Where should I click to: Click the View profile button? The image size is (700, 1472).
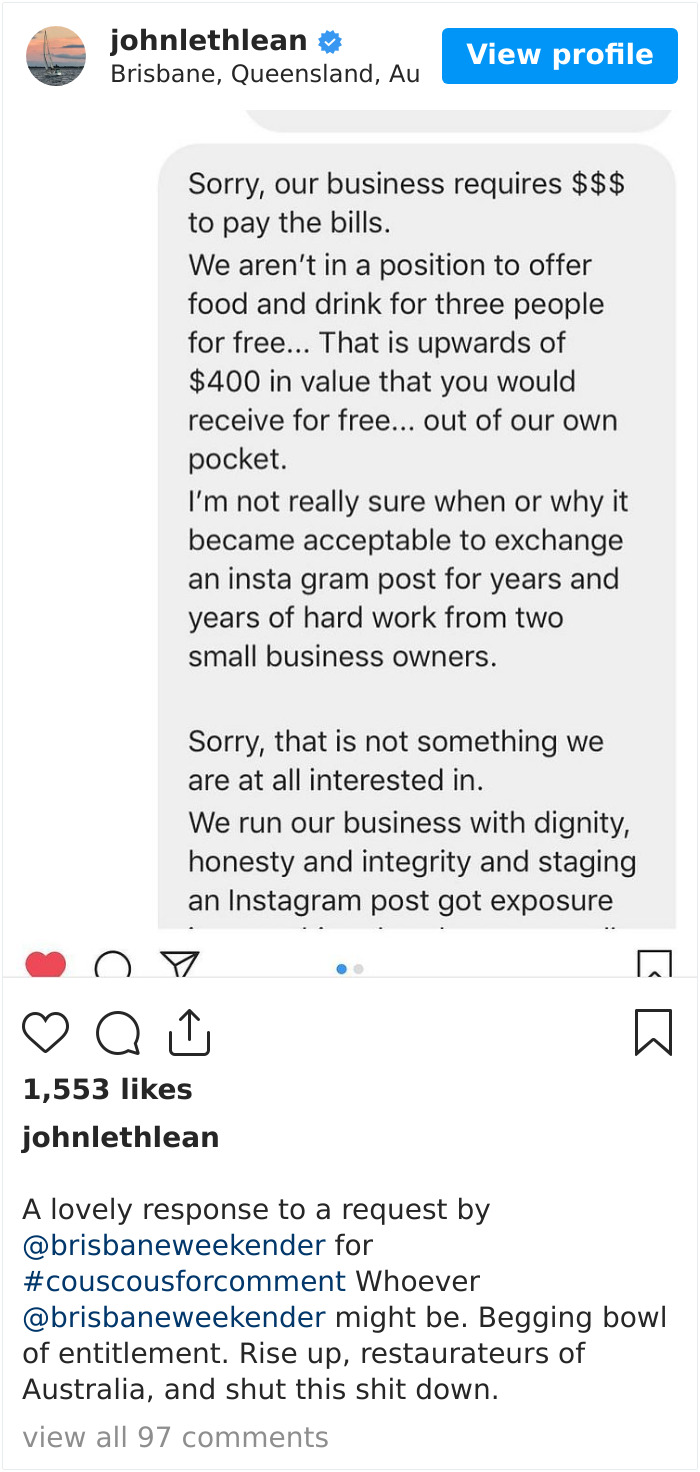(x=559, y=55)
